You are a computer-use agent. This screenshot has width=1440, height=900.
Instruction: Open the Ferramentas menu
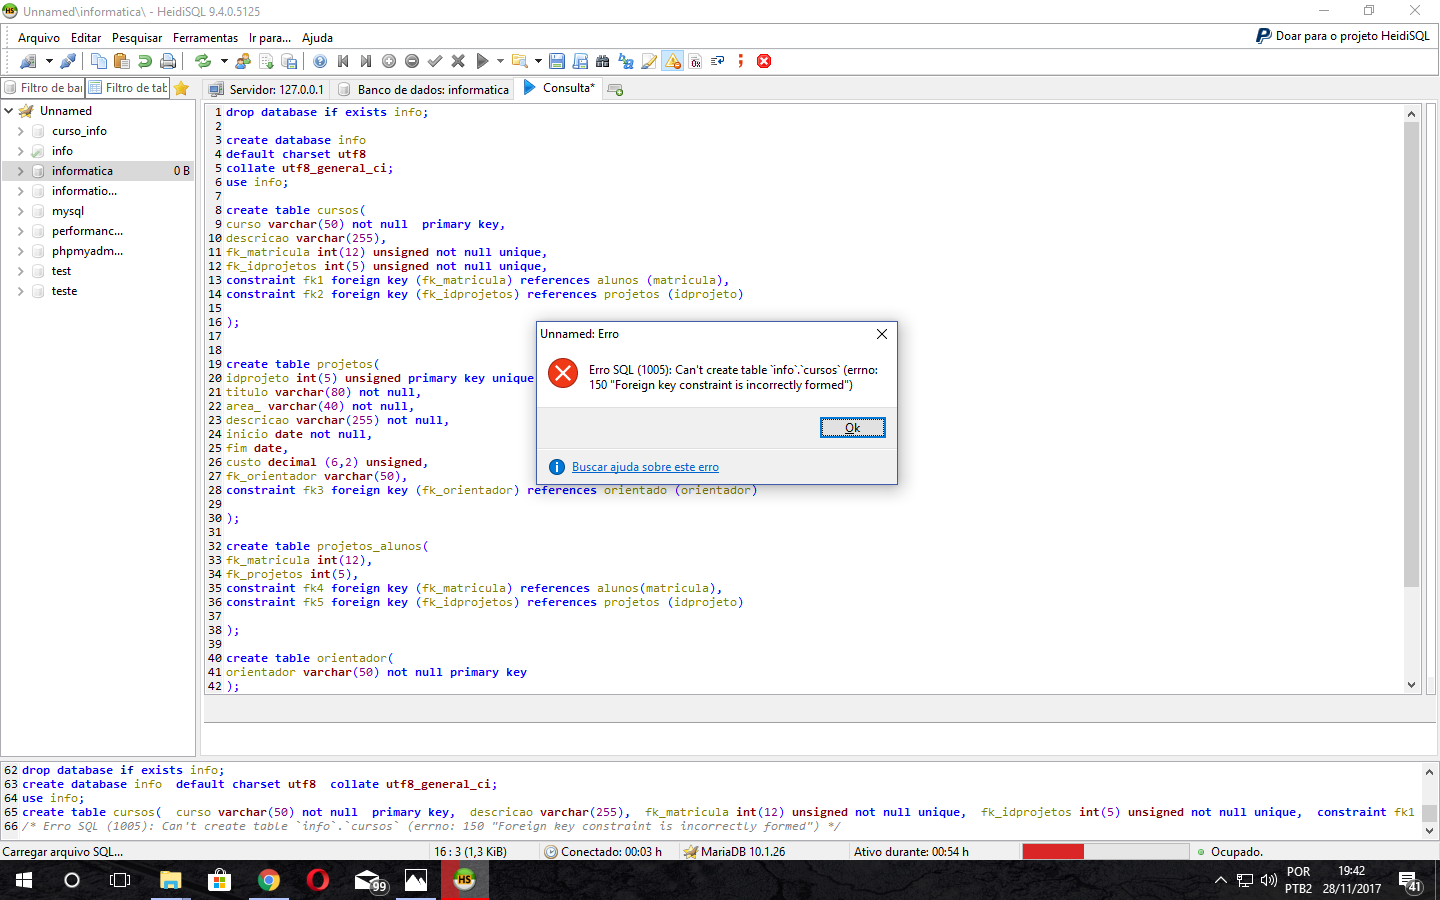point(205,38)
